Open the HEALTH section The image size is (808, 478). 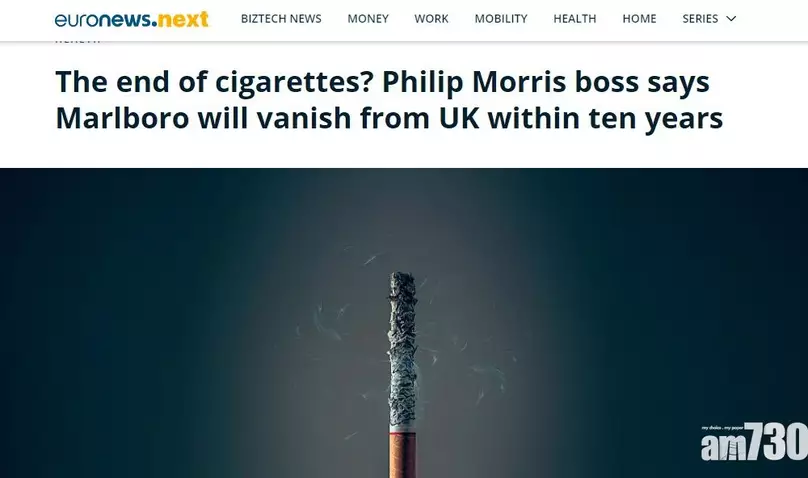point(575,19)
